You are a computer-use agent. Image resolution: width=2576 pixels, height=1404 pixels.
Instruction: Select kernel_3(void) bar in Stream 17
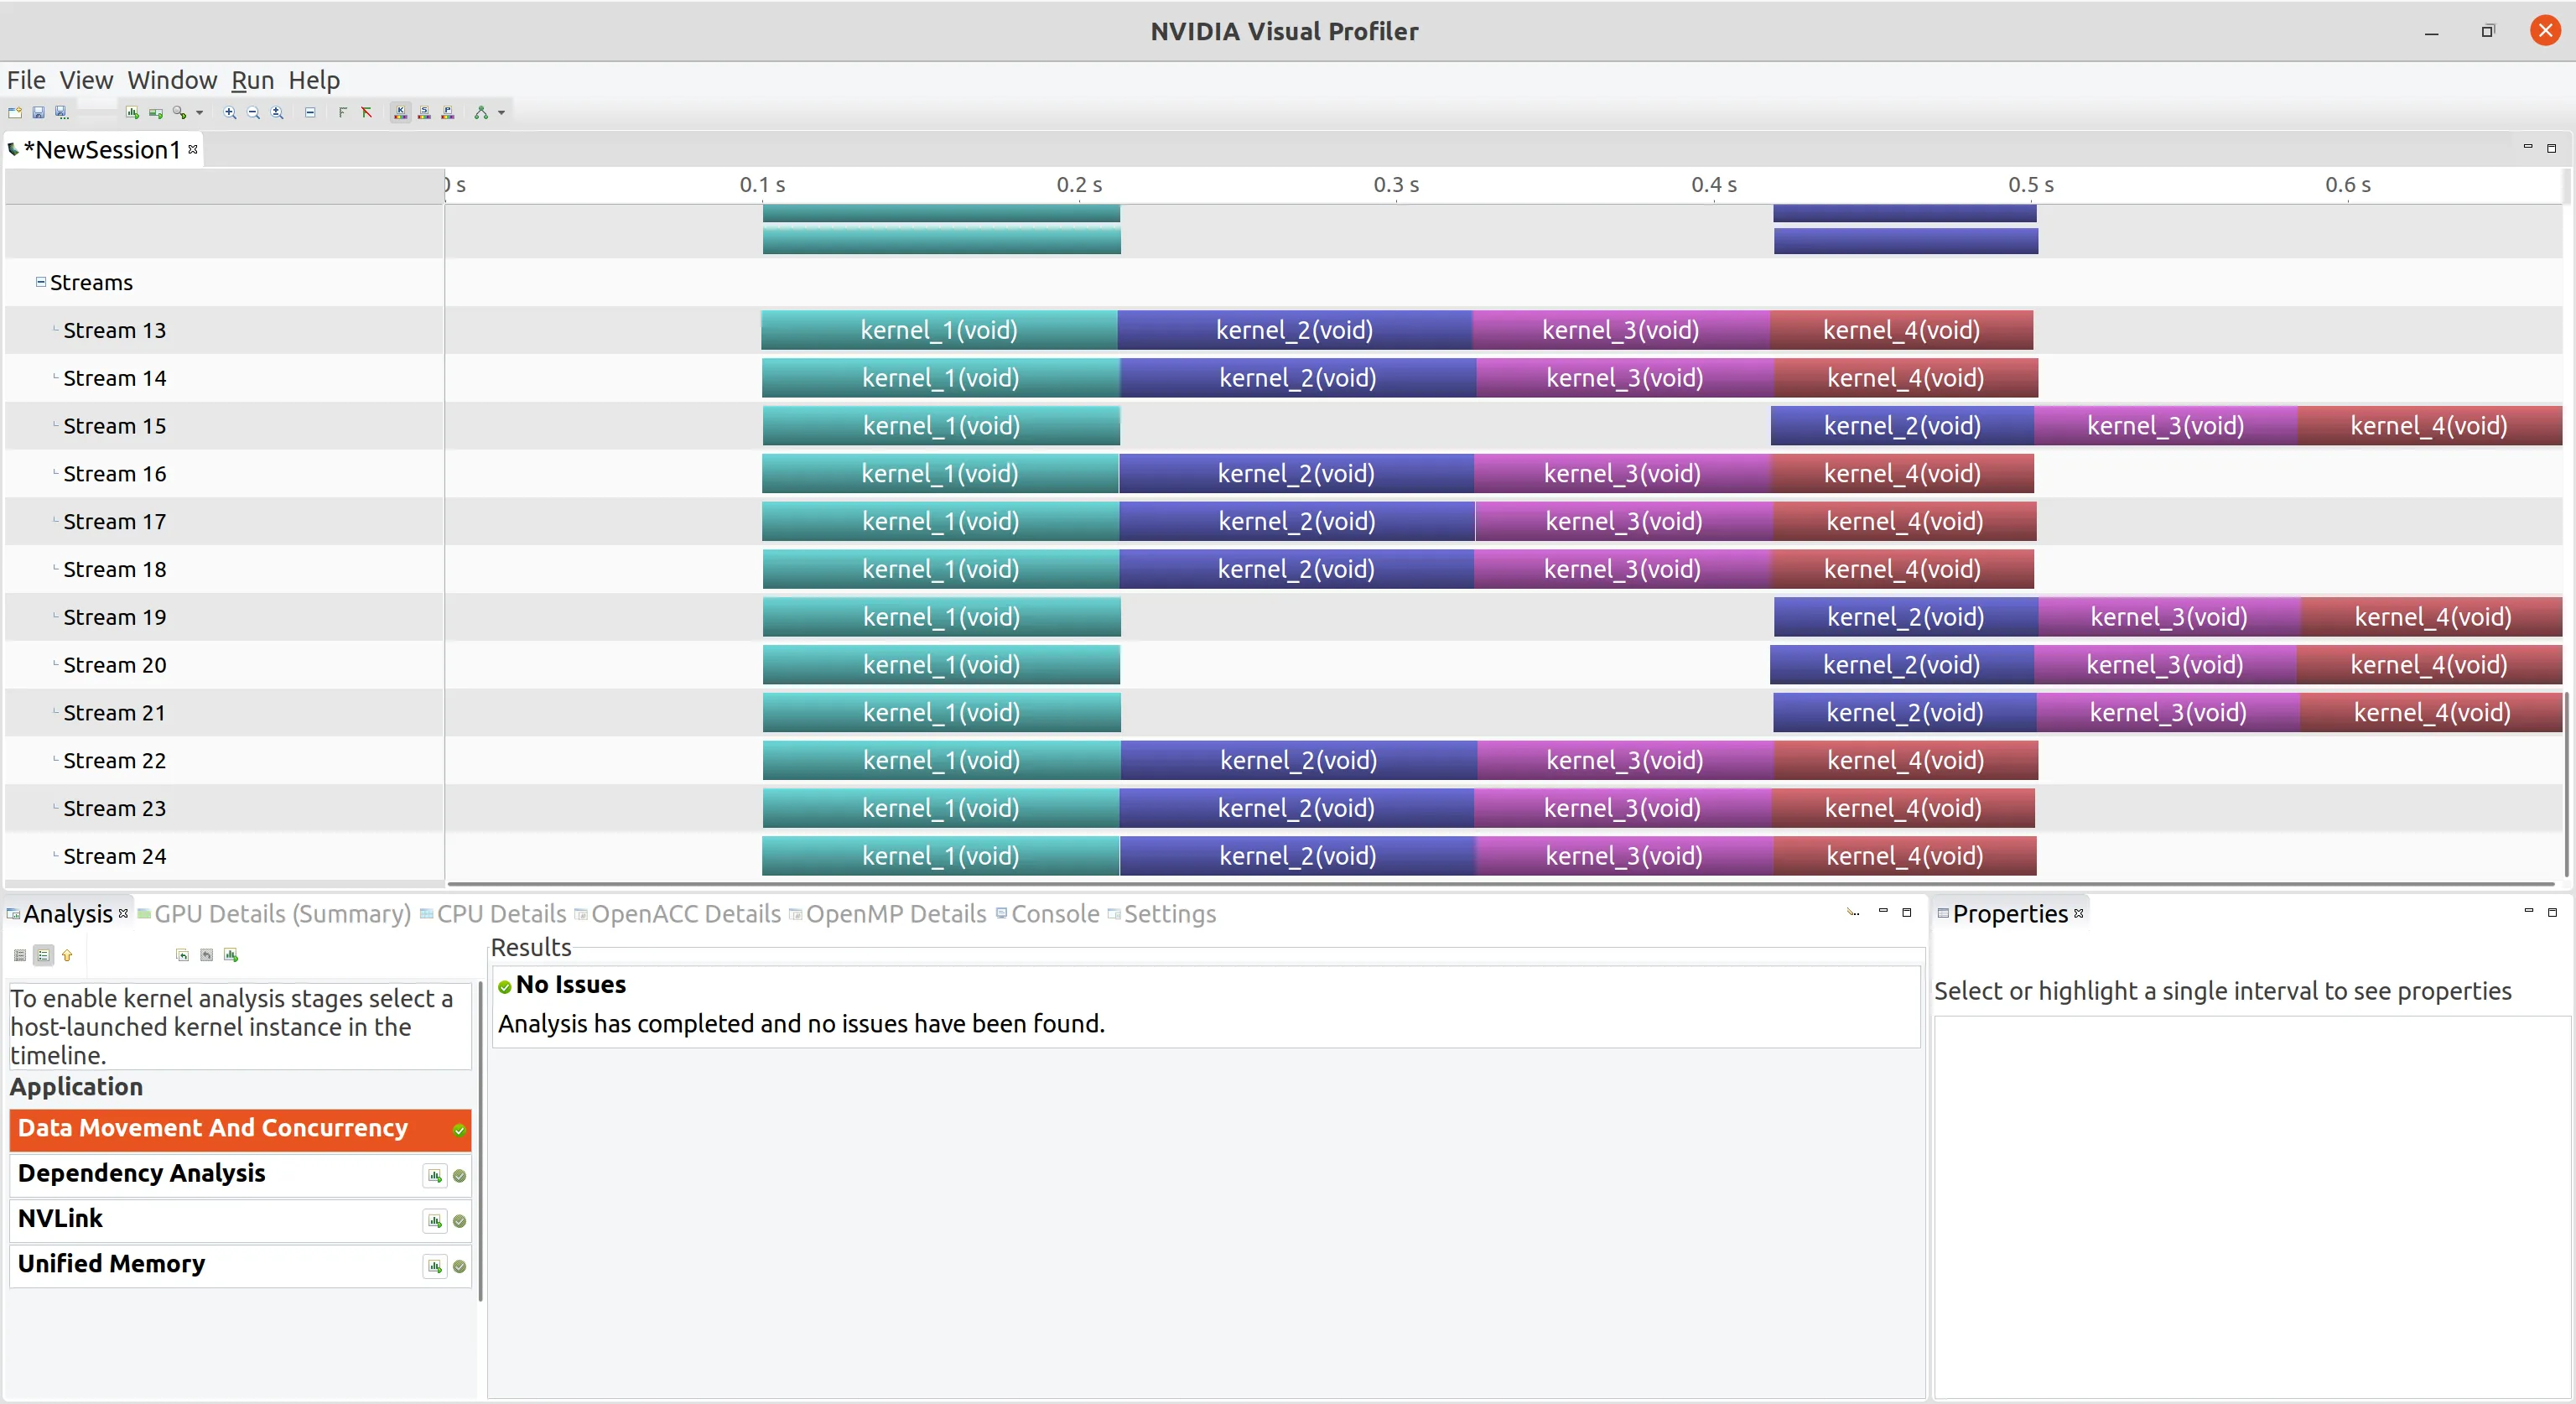[1624, 522]
